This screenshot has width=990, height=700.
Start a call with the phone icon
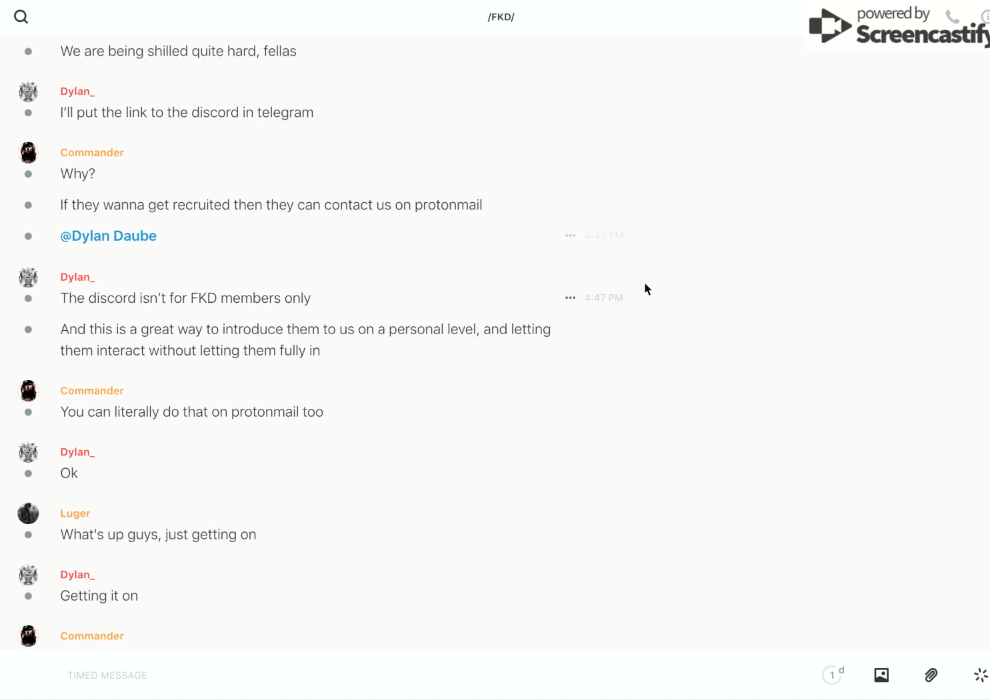pos(952,17)
